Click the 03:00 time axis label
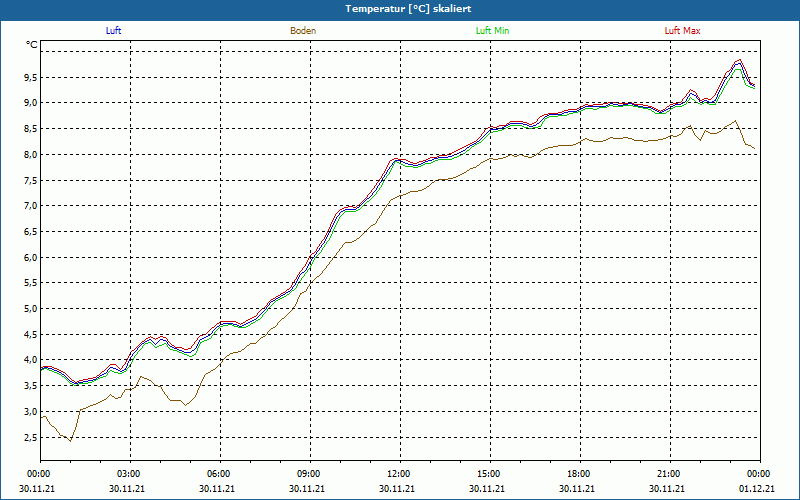Viewport: 800px width, 500px height. pos(130,474)
